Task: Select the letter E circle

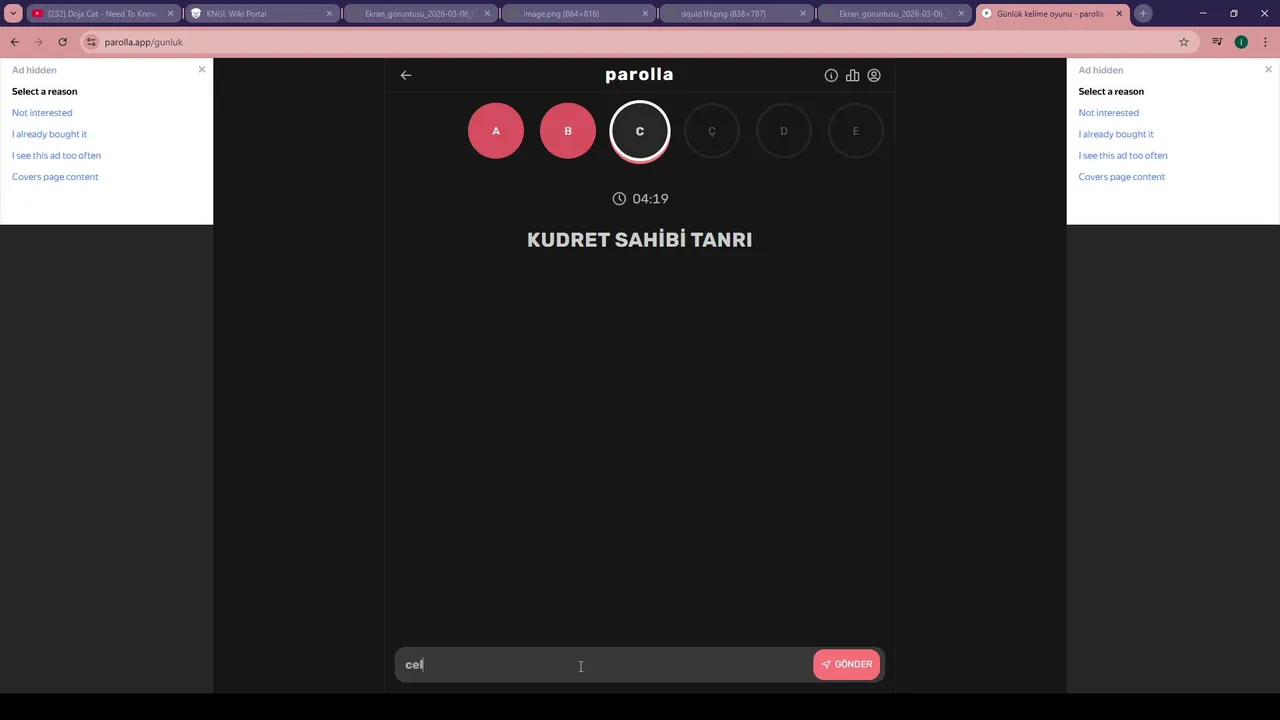Action: pos(856,131)
